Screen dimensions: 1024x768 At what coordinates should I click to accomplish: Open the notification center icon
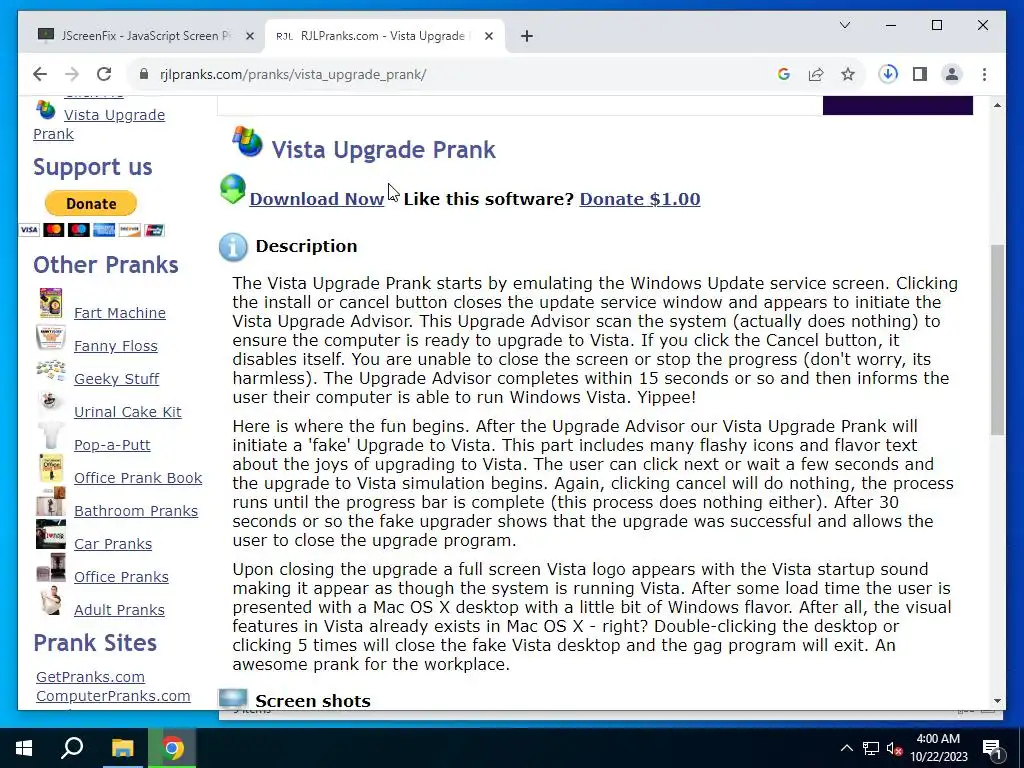[x=992, y=749]
